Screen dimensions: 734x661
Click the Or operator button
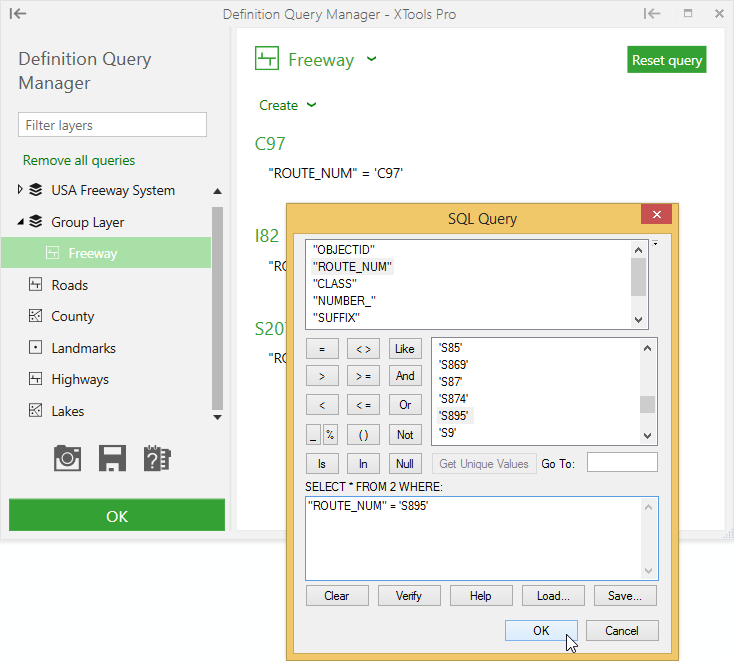405,405
